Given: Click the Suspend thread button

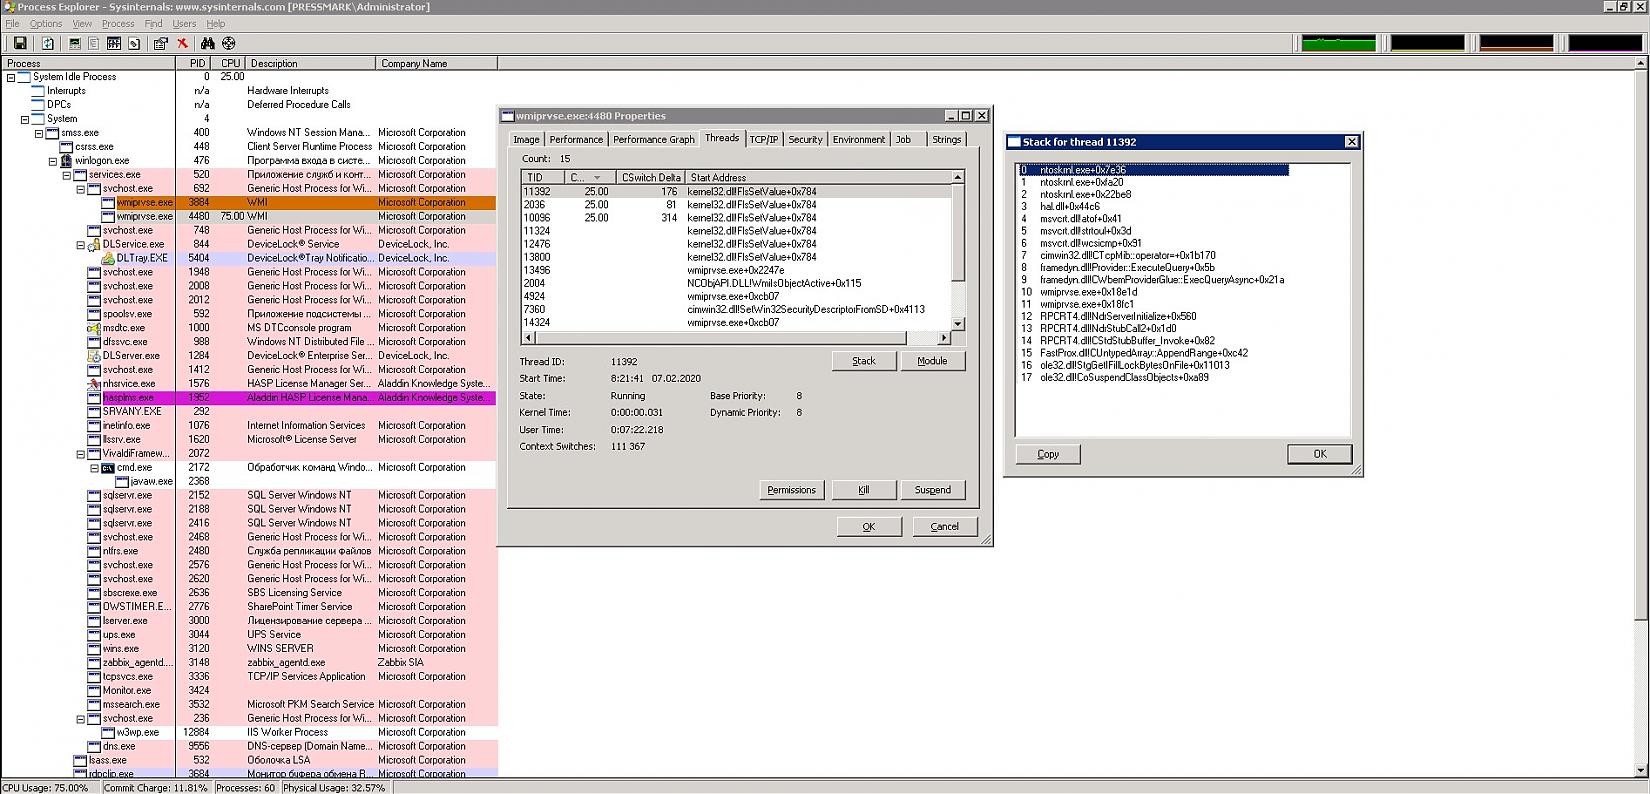Looking at the screenshot, I should pos(932,490).
